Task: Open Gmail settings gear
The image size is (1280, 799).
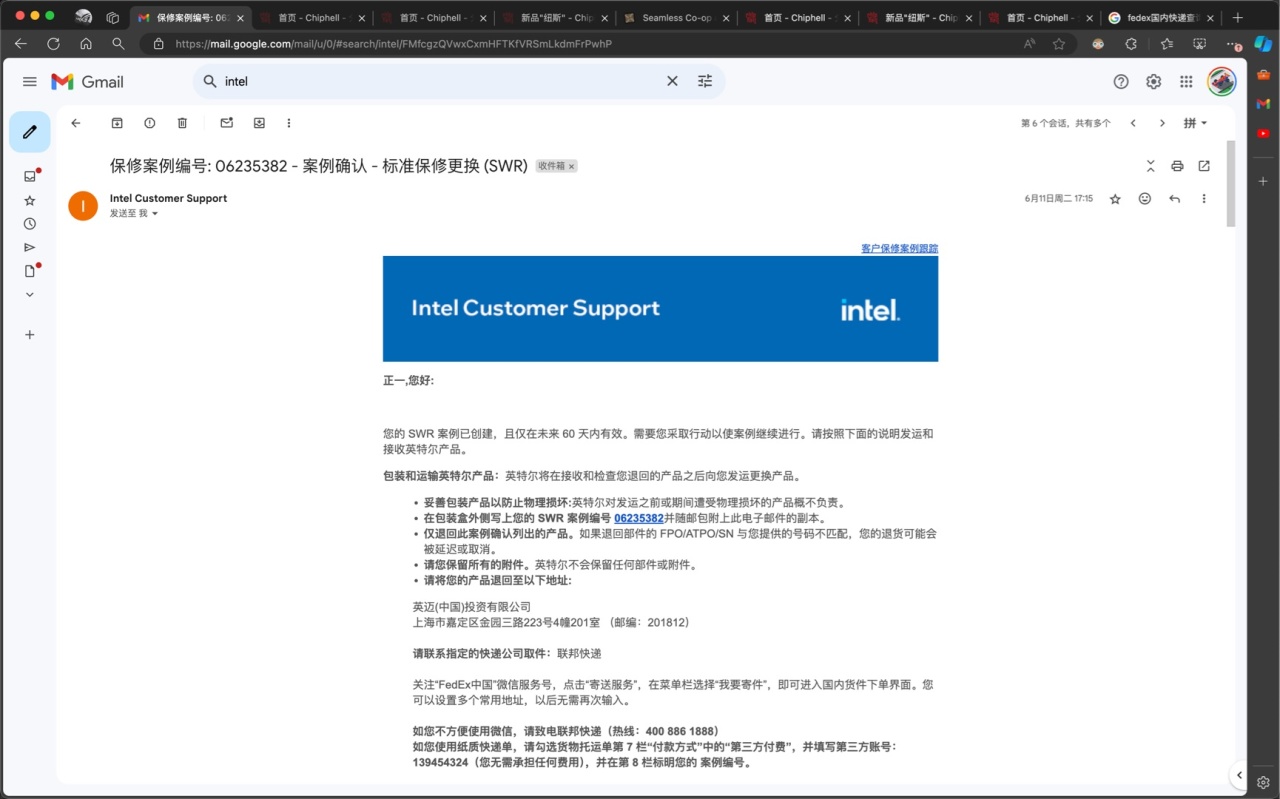Action: tap(1154, 82)
